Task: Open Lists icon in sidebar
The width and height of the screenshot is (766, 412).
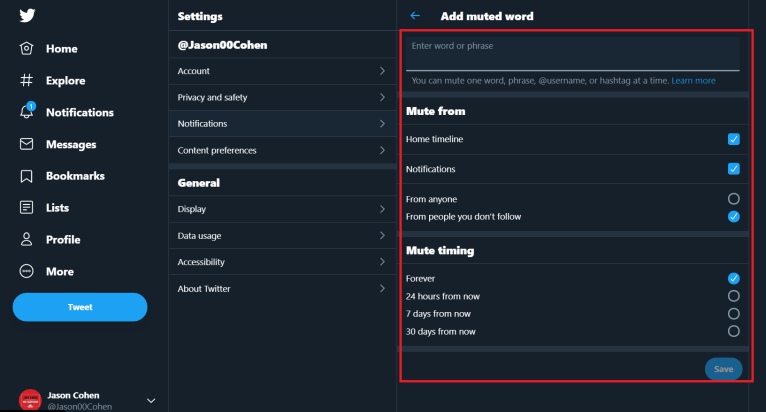Action: click(x=26, y=208)
